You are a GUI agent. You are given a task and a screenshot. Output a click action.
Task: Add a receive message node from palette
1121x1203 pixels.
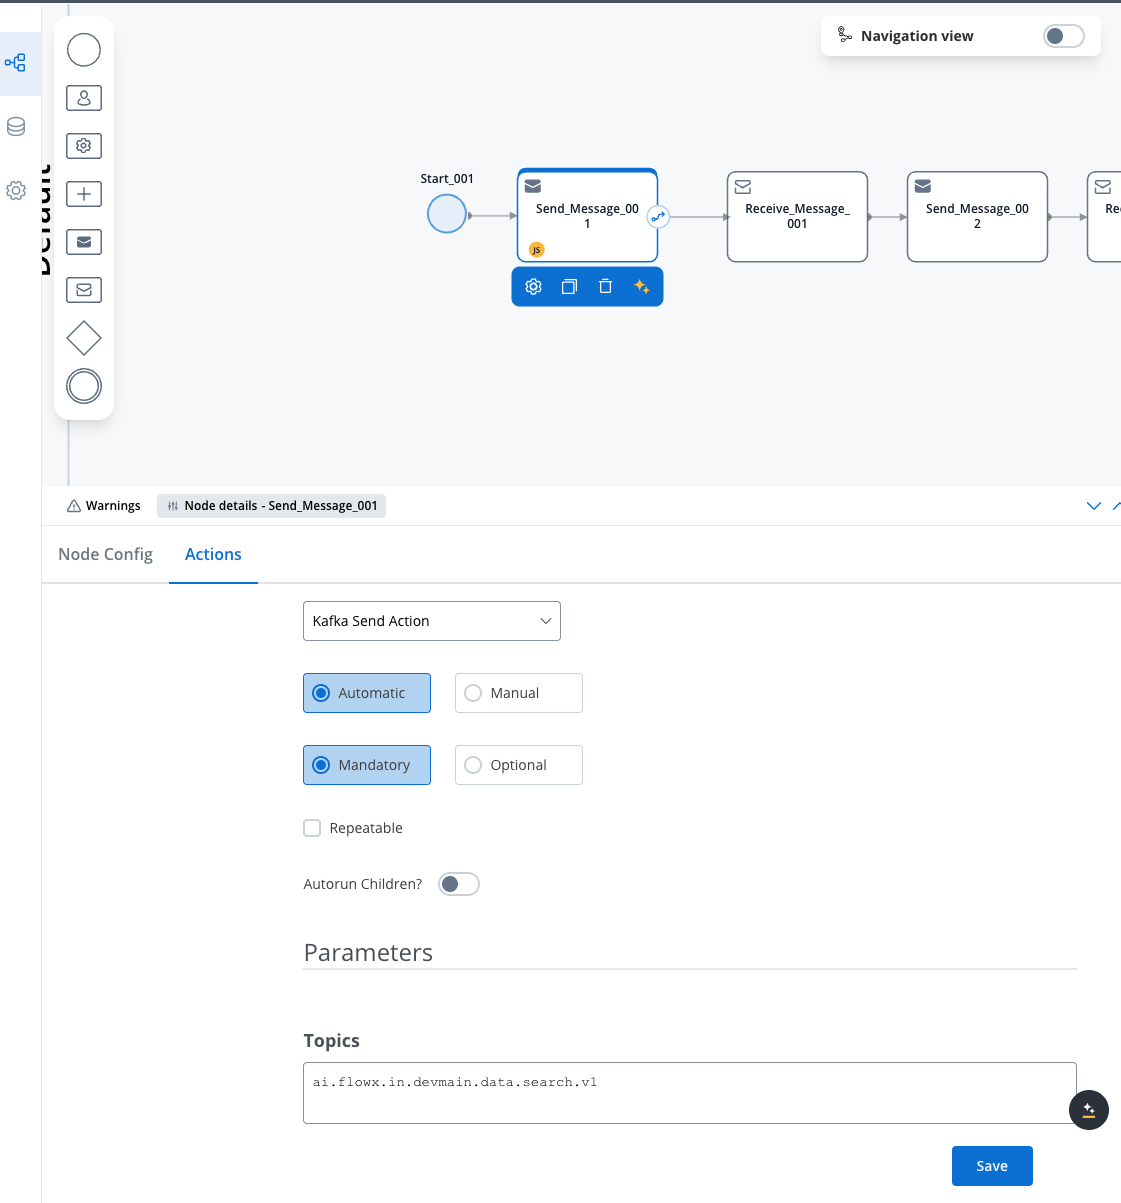[x=84, y=290]
